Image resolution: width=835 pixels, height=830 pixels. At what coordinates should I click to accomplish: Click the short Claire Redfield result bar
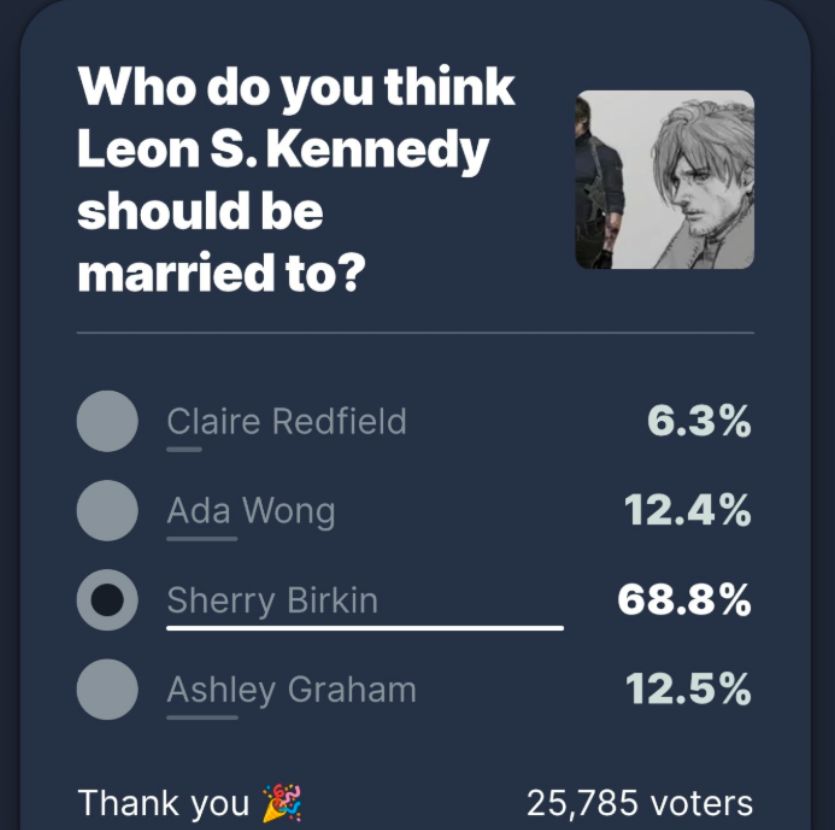tap(184, 449)
